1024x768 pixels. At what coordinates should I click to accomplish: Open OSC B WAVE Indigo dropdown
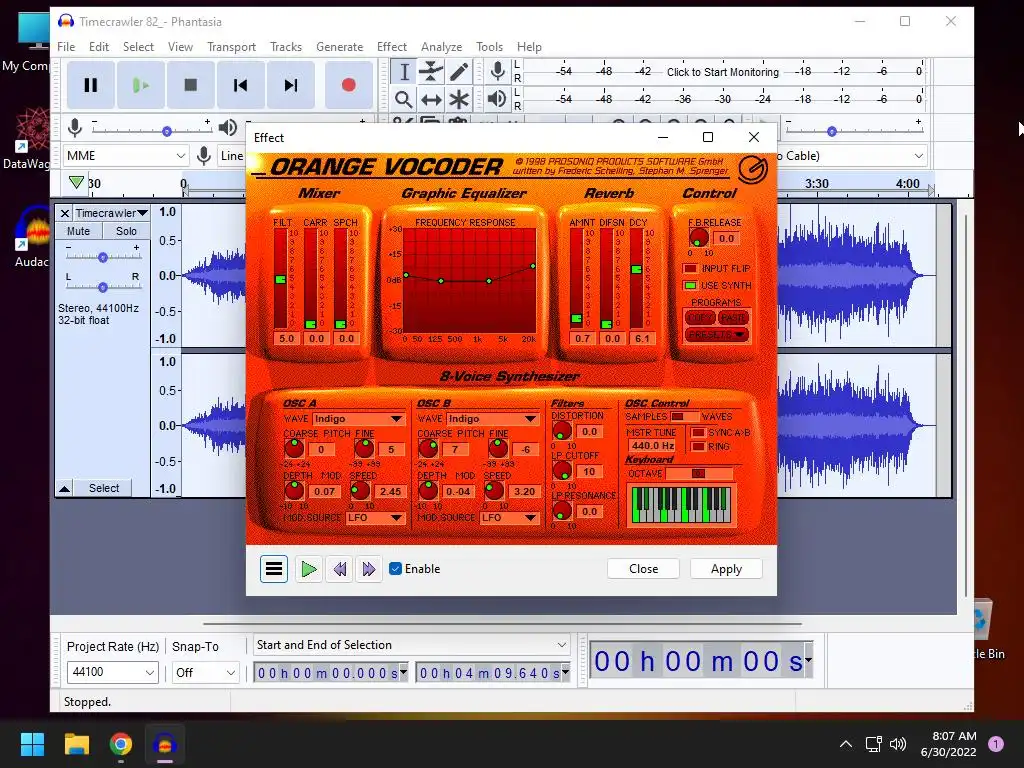492,419
